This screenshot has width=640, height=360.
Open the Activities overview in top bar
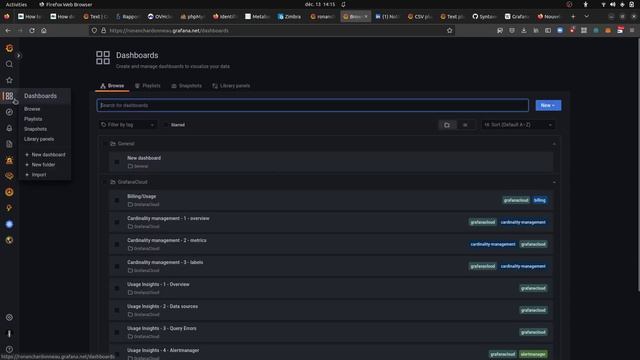16,4
